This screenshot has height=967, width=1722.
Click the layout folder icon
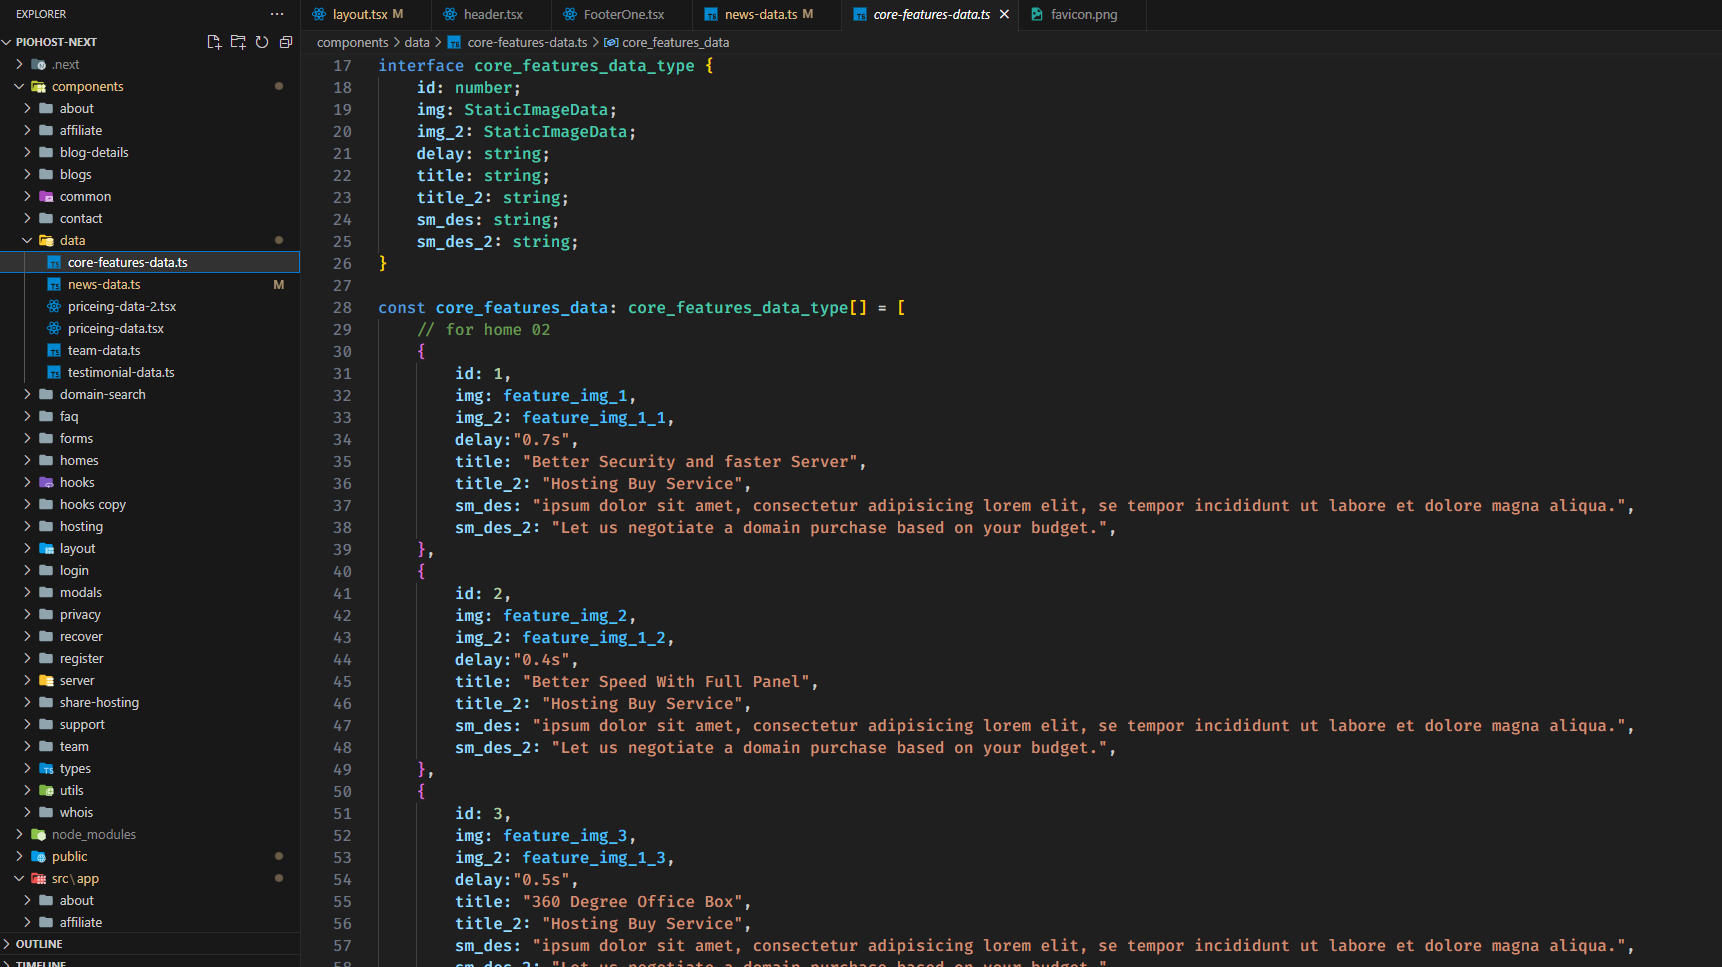point(46,548)
